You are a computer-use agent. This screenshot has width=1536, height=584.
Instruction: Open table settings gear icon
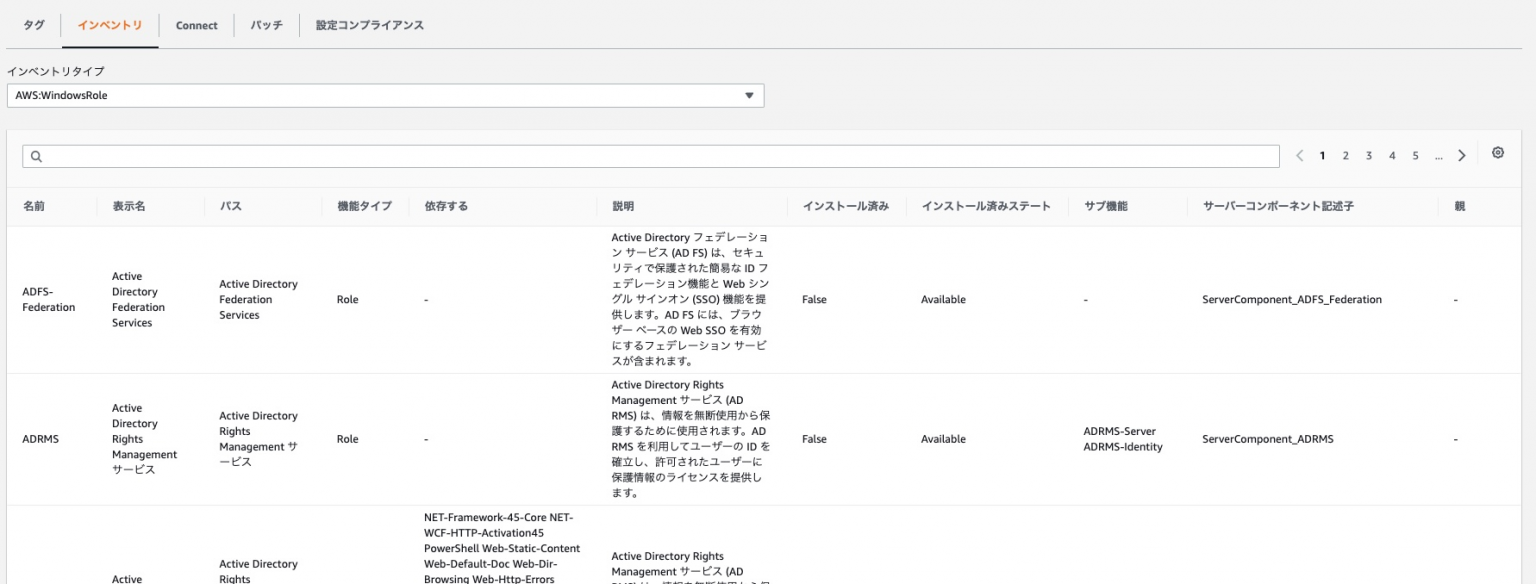point(1497,153)
